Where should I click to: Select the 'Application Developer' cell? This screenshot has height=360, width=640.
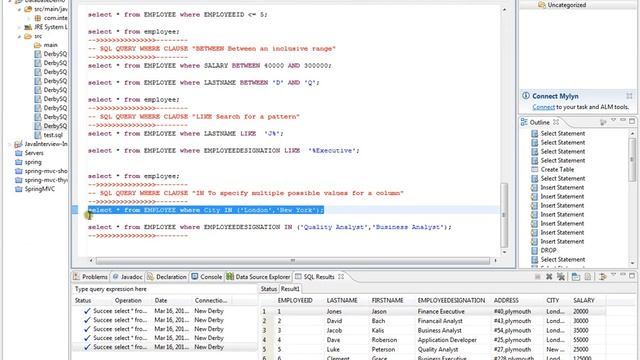pos(447,340)
